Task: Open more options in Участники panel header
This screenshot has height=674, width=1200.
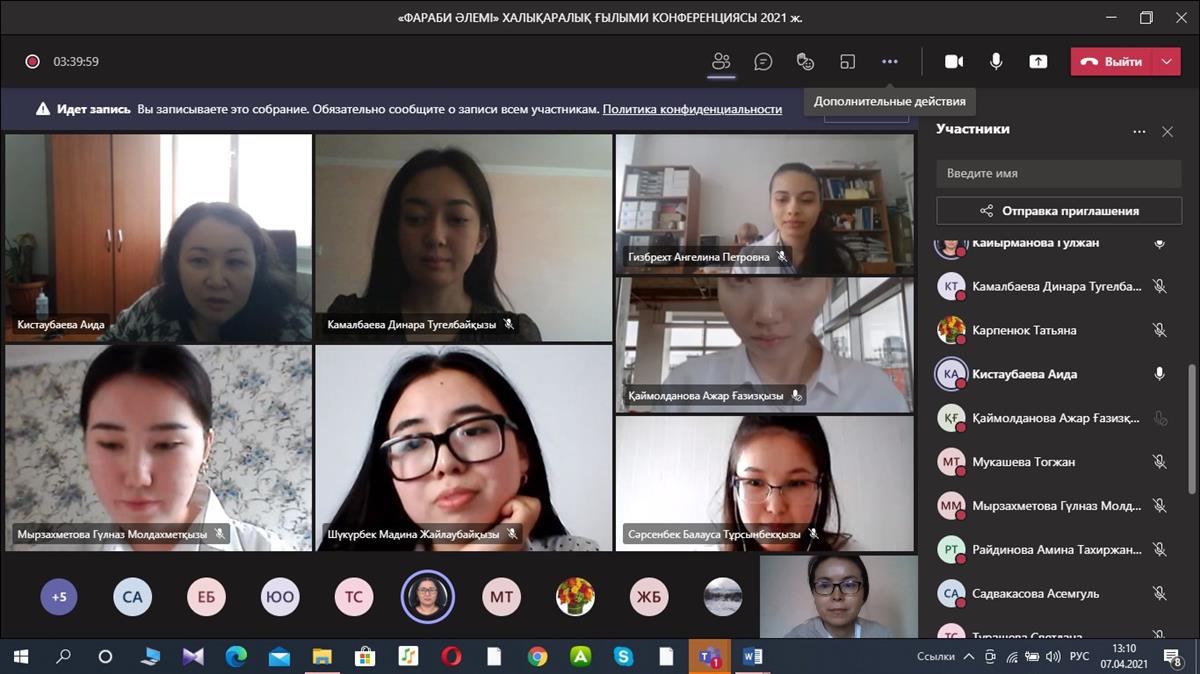Action: point(1139,131)
